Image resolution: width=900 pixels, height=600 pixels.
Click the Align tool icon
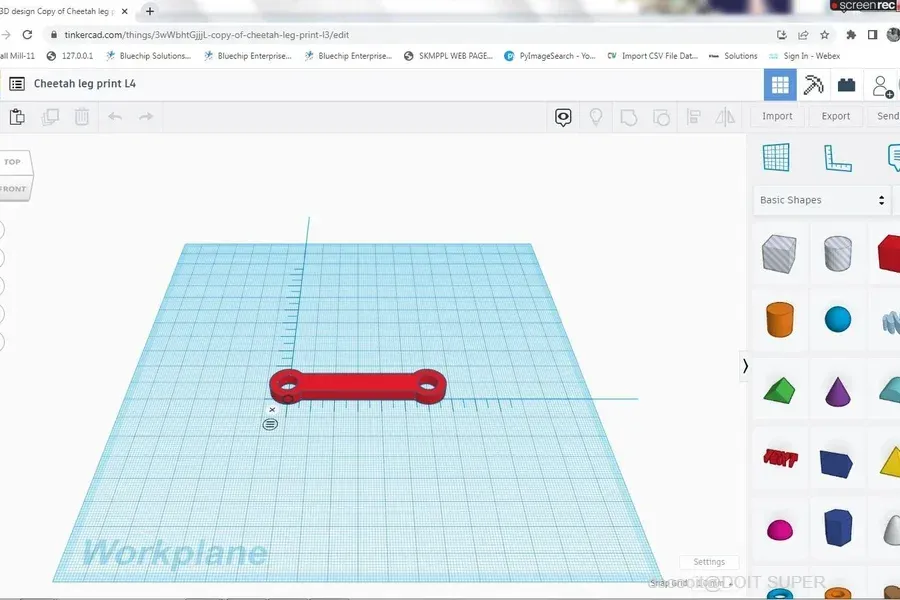tap(693, 117)
